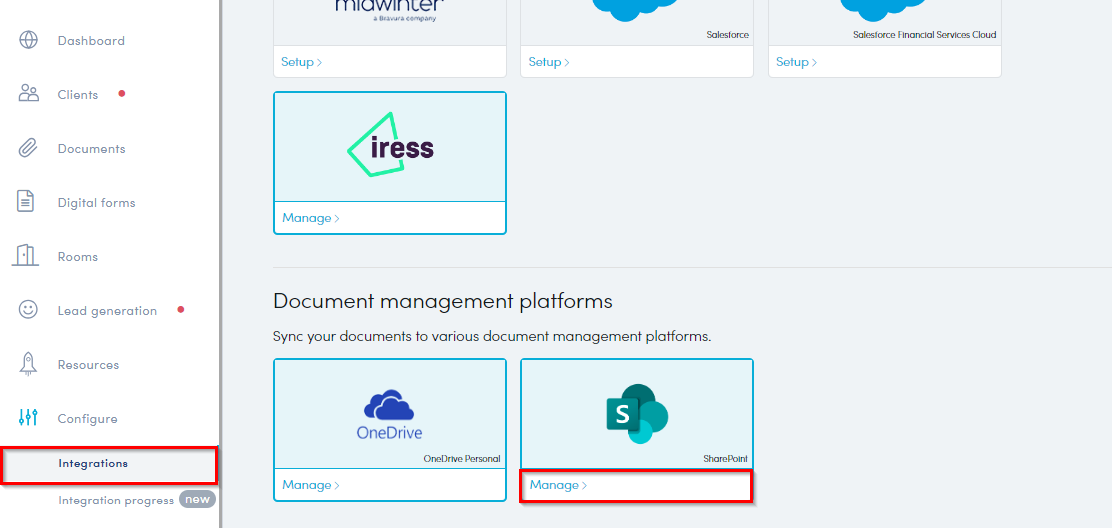This screenshot has height=528, width=1112.
Task: Click the Documents paperclip icon
Action: point(28,148)
